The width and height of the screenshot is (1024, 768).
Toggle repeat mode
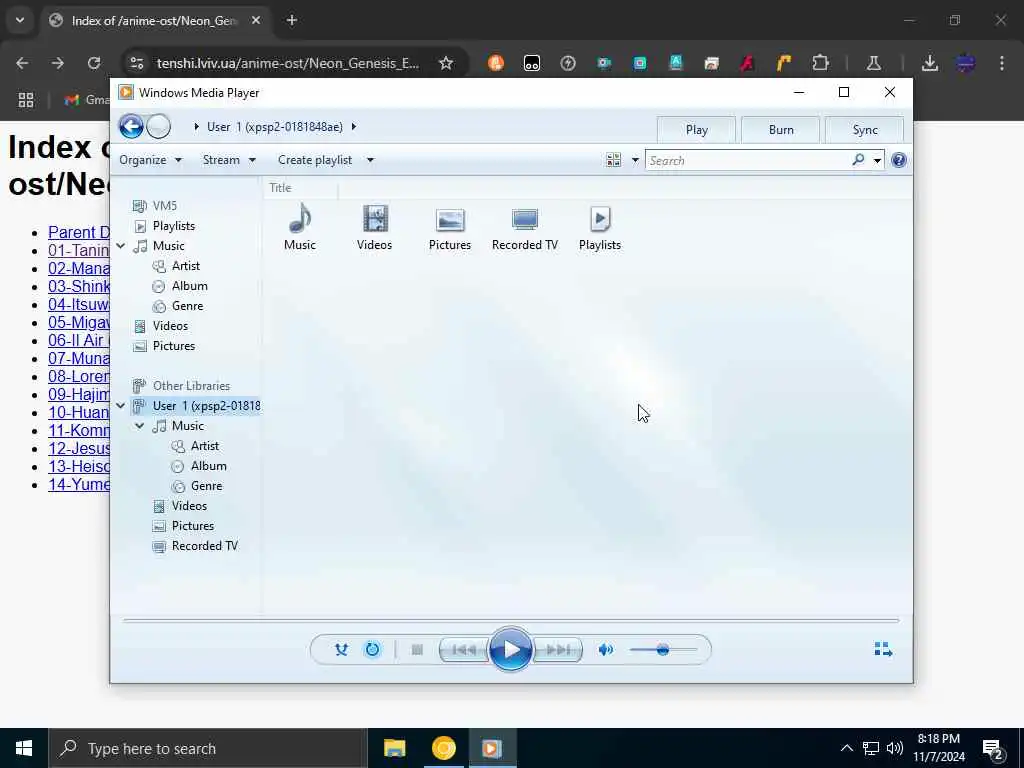pyautogui.click(x=372, y=649)
